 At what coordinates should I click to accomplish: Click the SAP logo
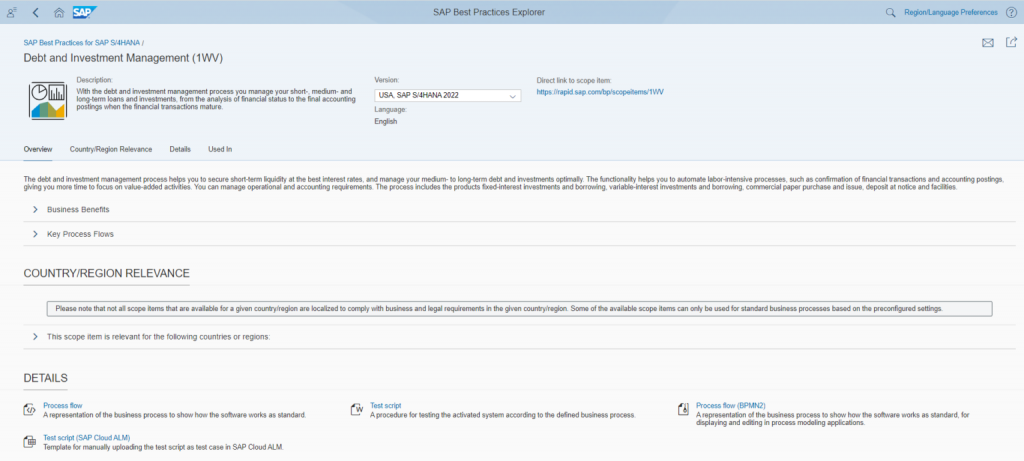pos(85,12)
